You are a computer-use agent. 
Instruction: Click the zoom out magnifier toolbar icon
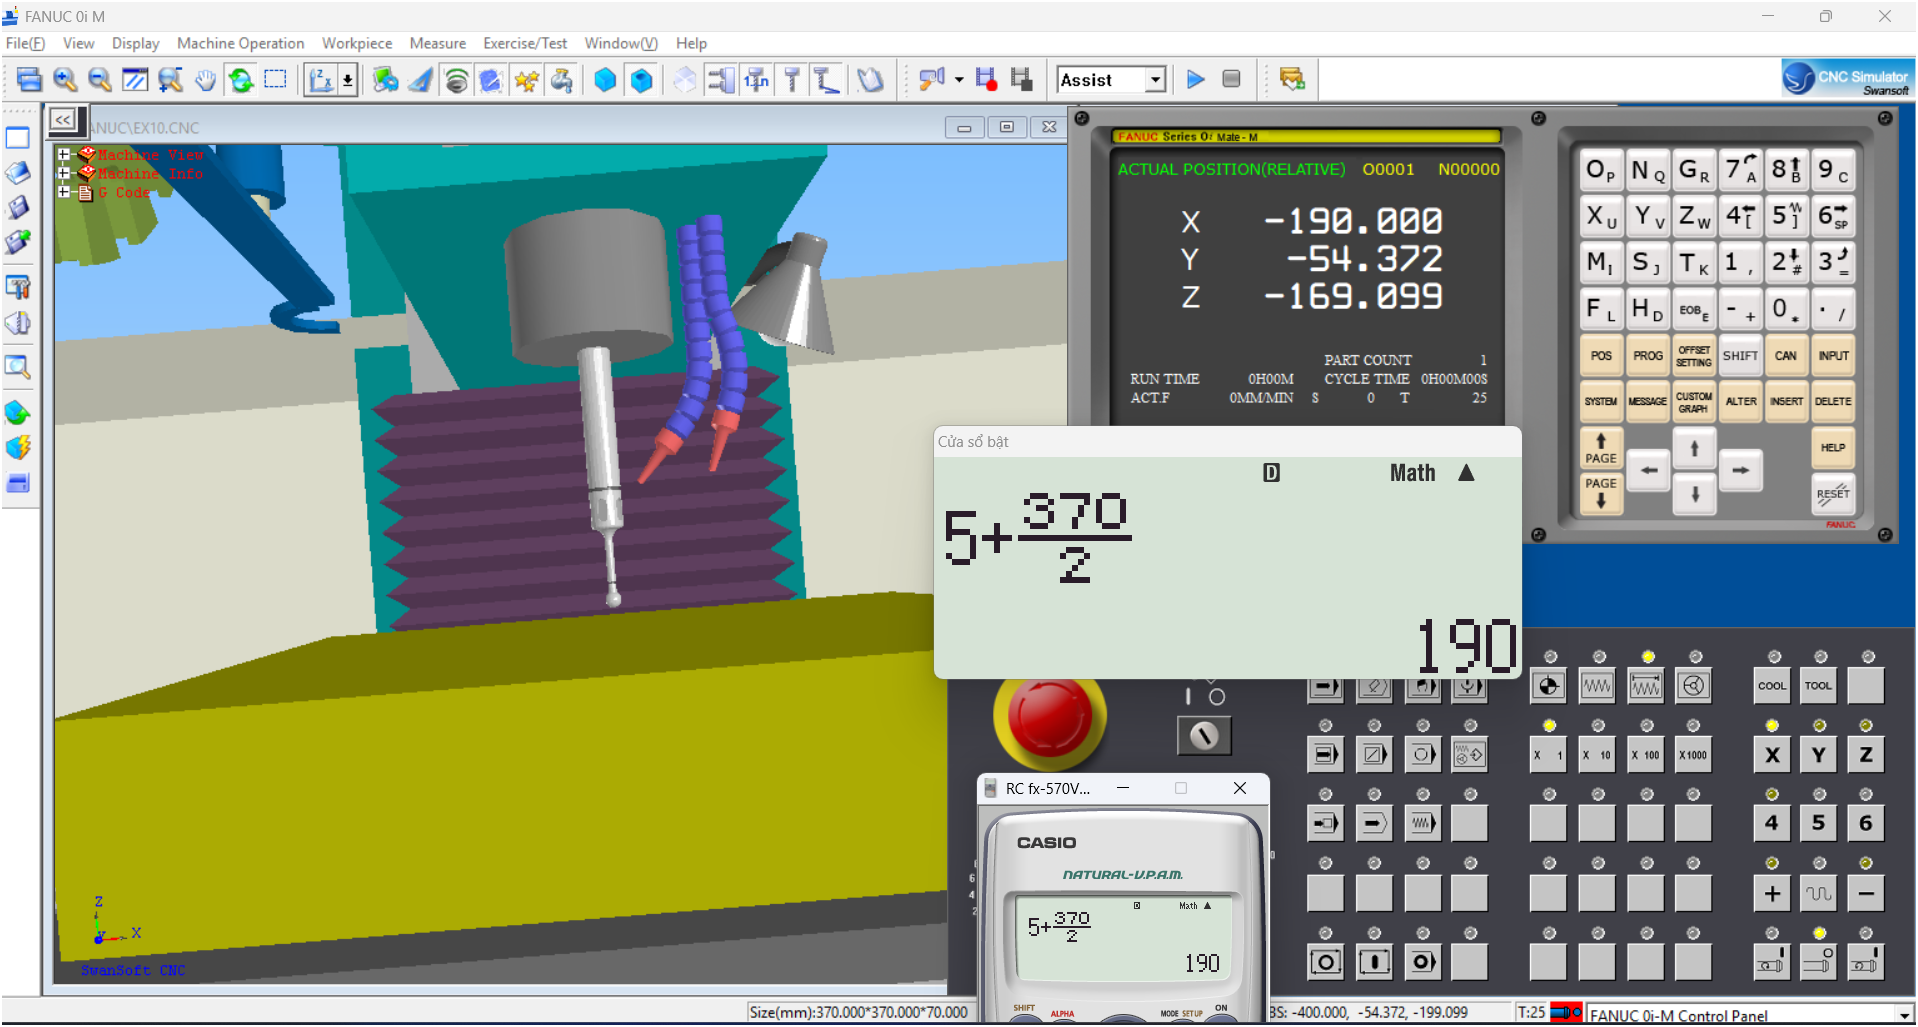tap(99, 80)
